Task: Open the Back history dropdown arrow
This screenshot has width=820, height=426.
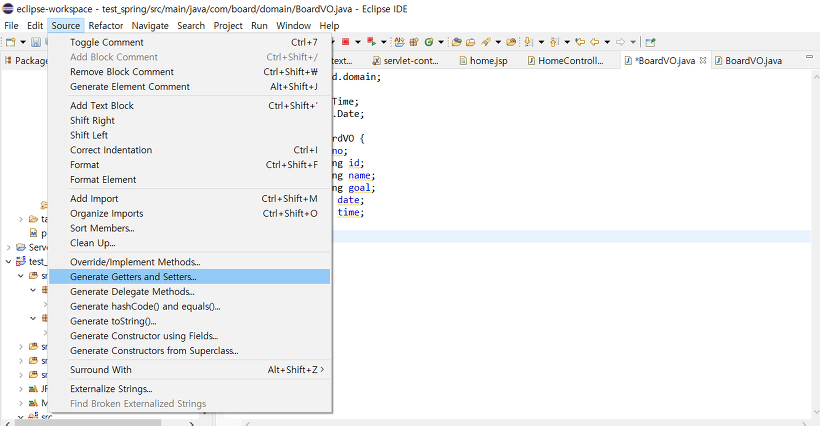Action: [607, 42]
